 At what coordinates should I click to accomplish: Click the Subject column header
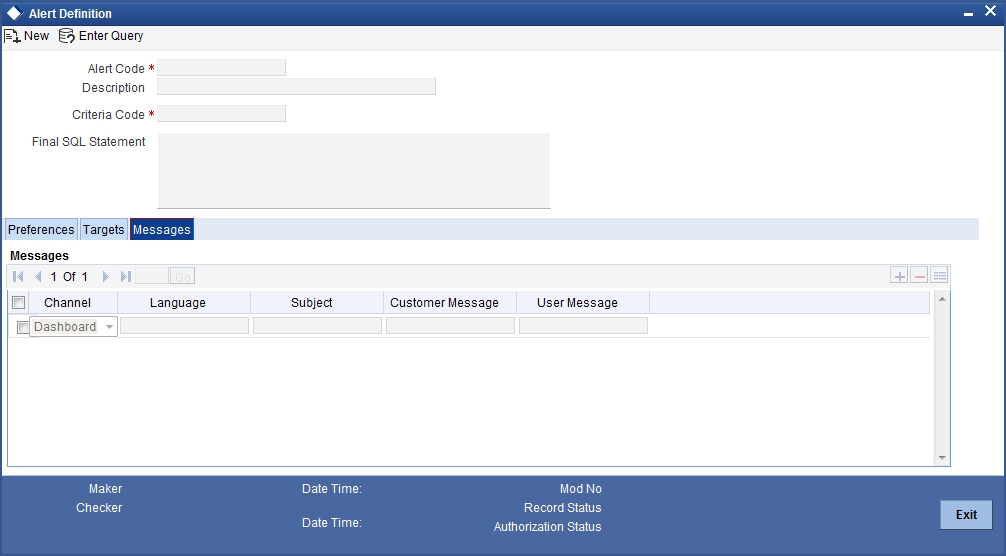[312, 303]
